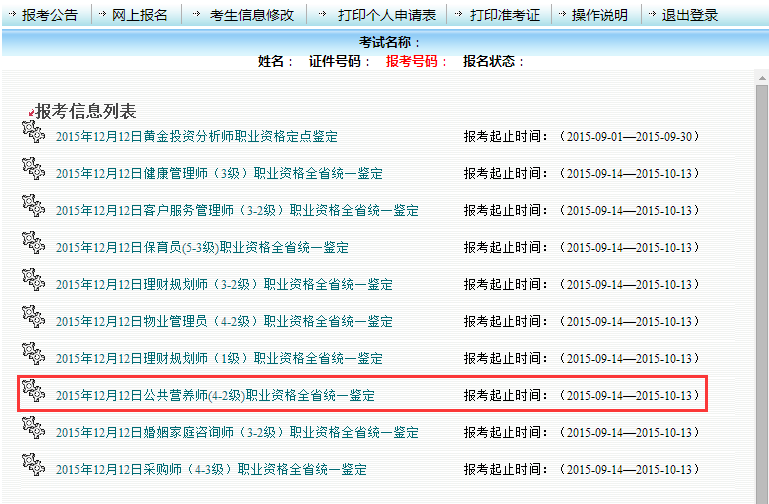Click the icon beside 婚姻家庭咨询师 exam entry
This screenshot has width=769, height=504.
33,430
